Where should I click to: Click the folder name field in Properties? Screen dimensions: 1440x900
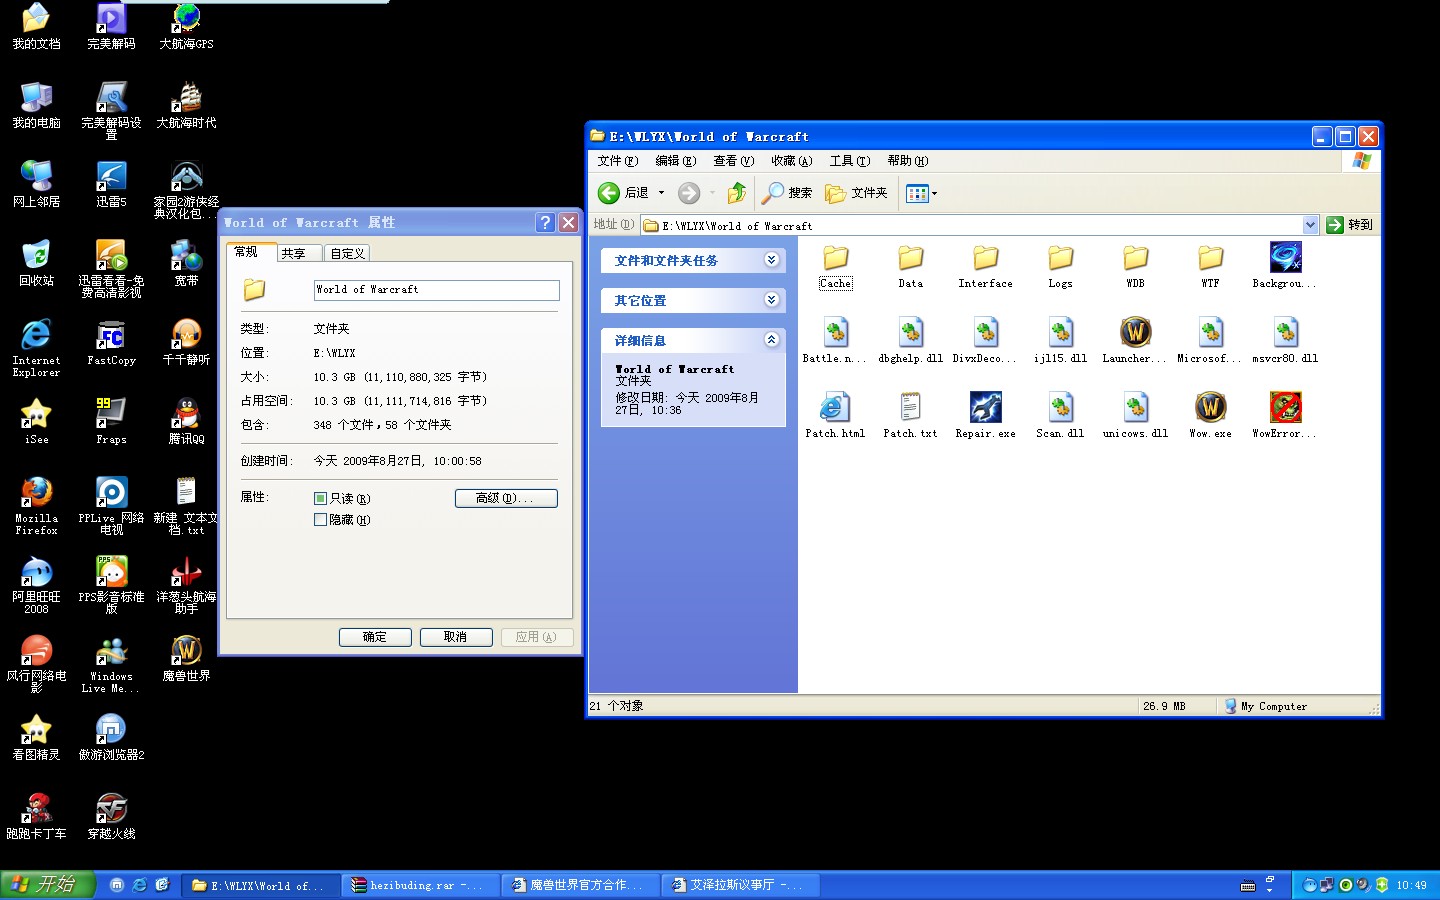436,290
